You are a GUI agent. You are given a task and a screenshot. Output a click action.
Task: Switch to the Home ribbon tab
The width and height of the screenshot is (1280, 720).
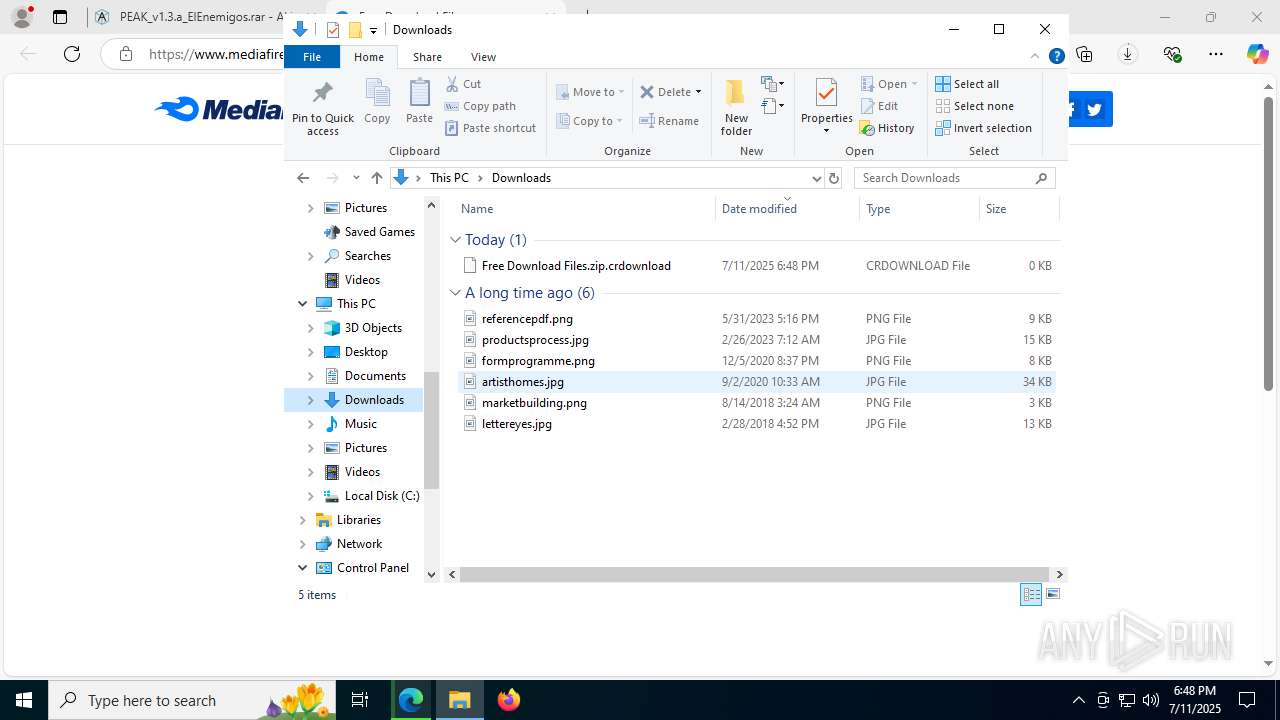point(369,57)
